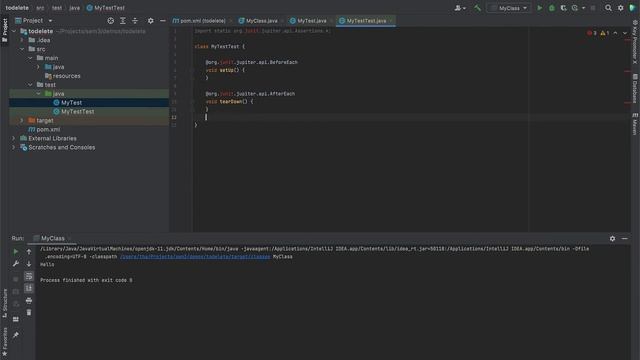Screen dimensions: 640x360
Task: Toggle soft-wrap in Run console
Action: click(x=29, y=276)
